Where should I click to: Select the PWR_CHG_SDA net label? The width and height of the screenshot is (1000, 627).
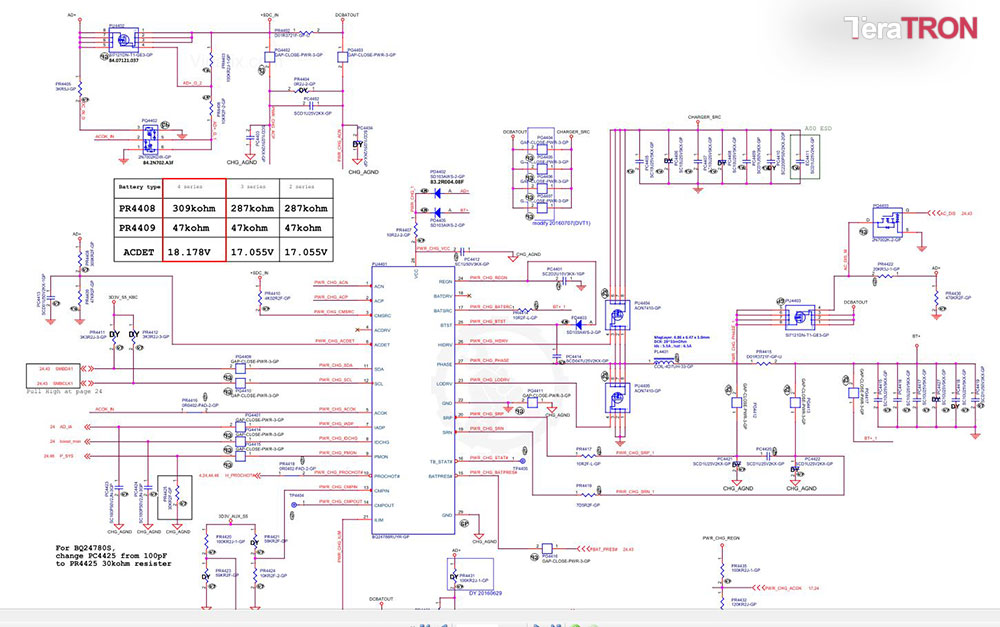[335, 365]
